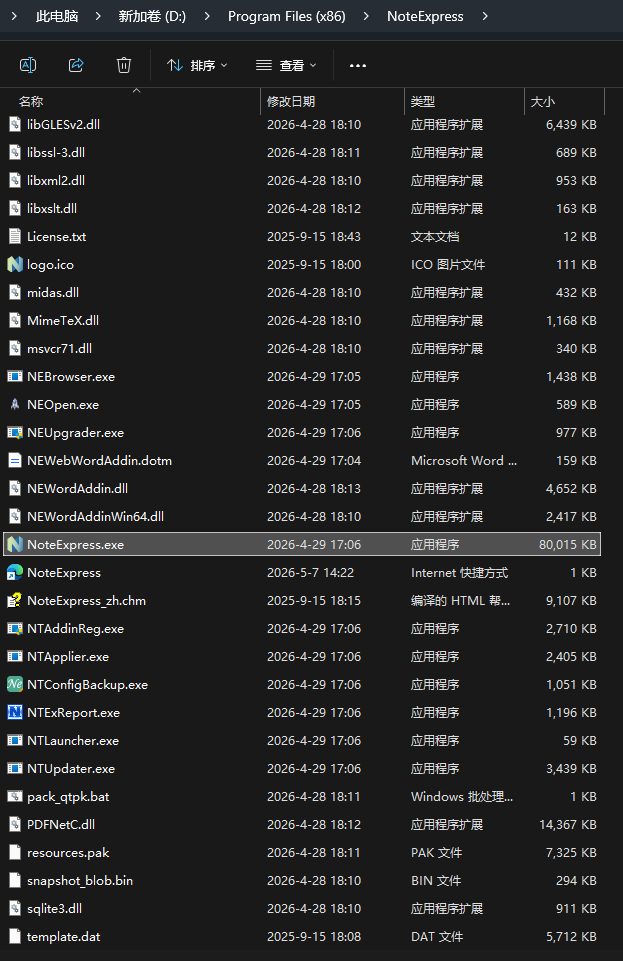623x961 pixels.
Task: Click the Internet 快捷方式 type cell
Action: [x=459, y=572]
